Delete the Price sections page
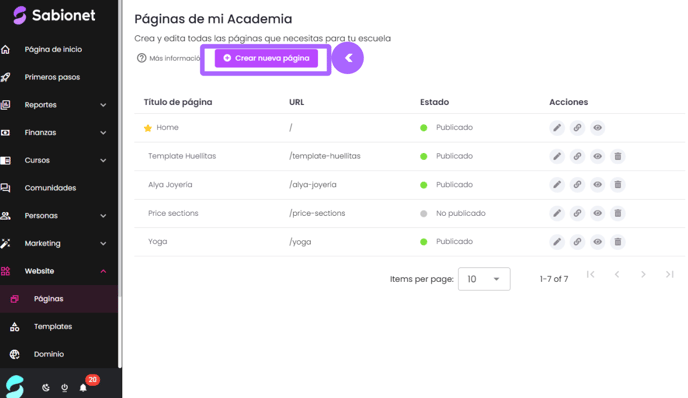688x398 pixels. pos(617,213)
